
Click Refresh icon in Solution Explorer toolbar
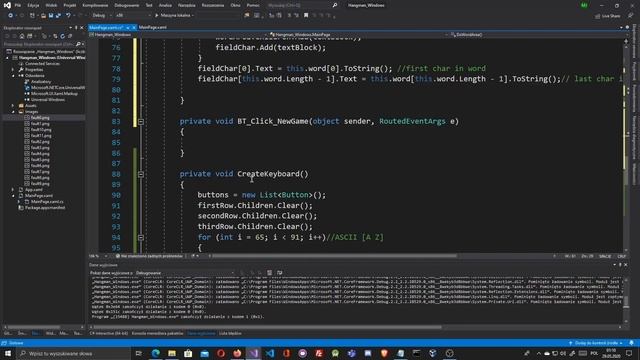pos(62,36)
